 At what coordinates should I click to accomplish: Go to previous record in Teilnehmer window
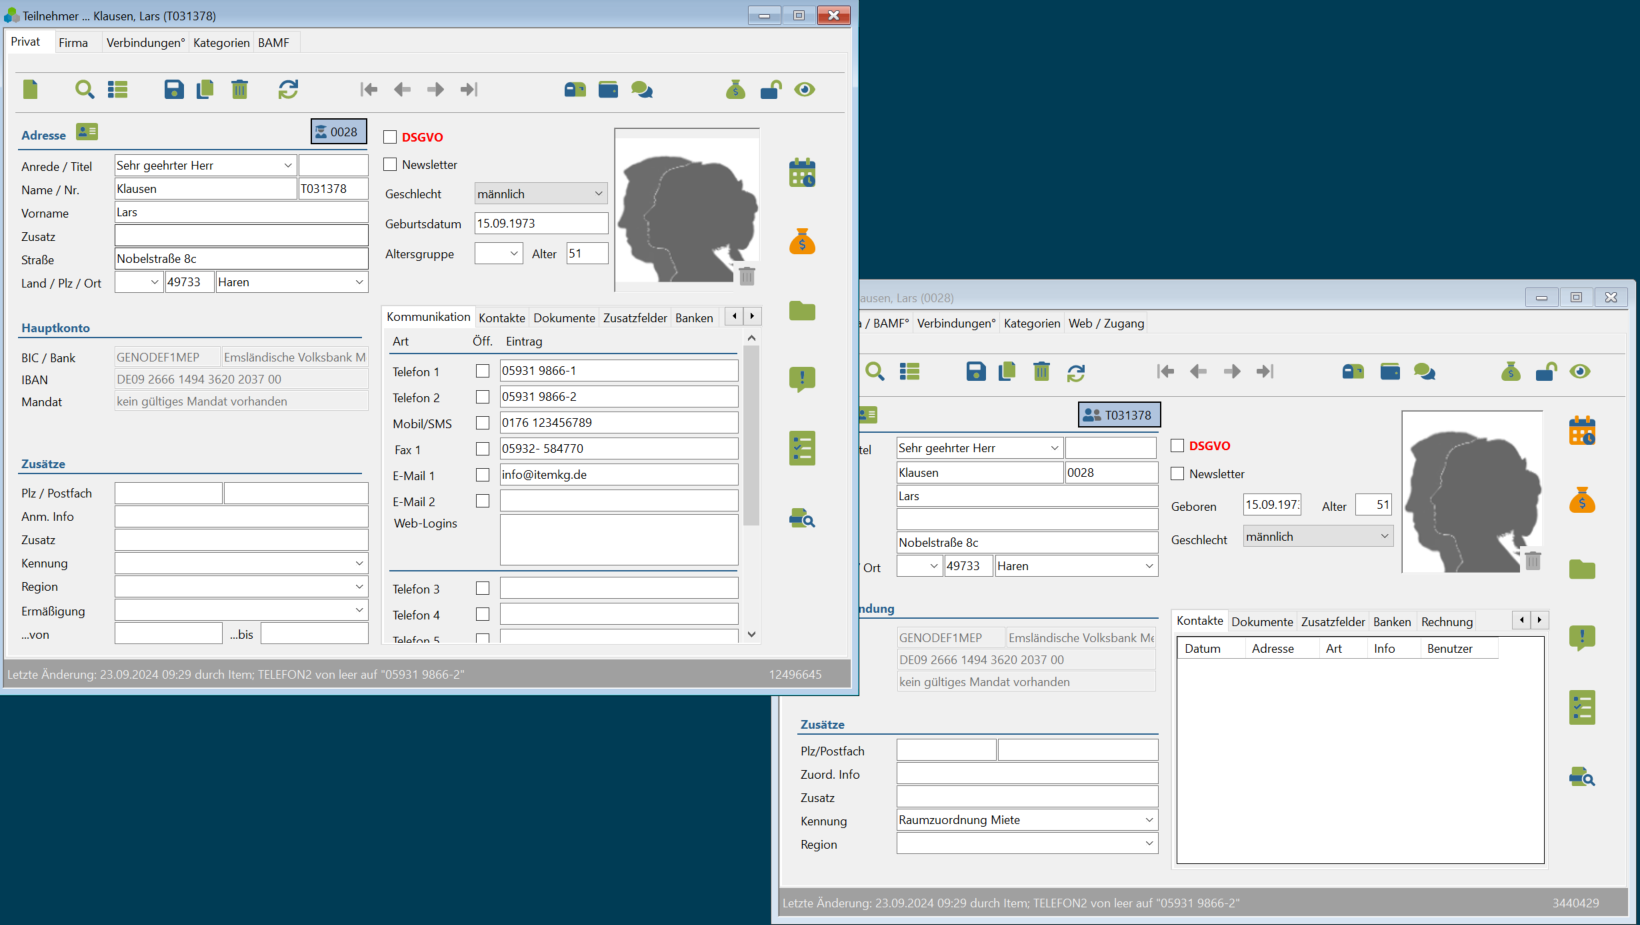click(402, 90)
